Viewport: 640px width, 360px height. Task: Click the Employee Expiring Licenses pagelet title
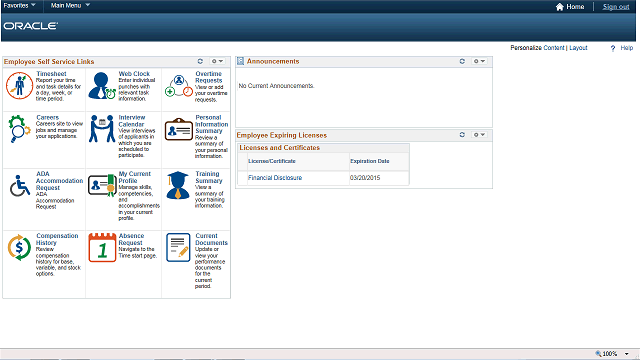pos(282,135)
